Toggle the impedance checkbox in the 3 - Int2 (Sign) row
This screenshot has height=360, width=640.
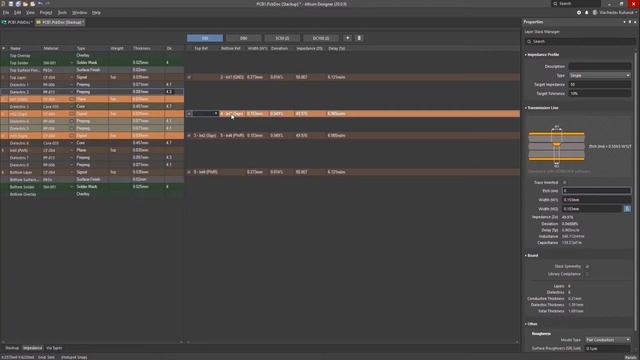click(x=189, y=136)
